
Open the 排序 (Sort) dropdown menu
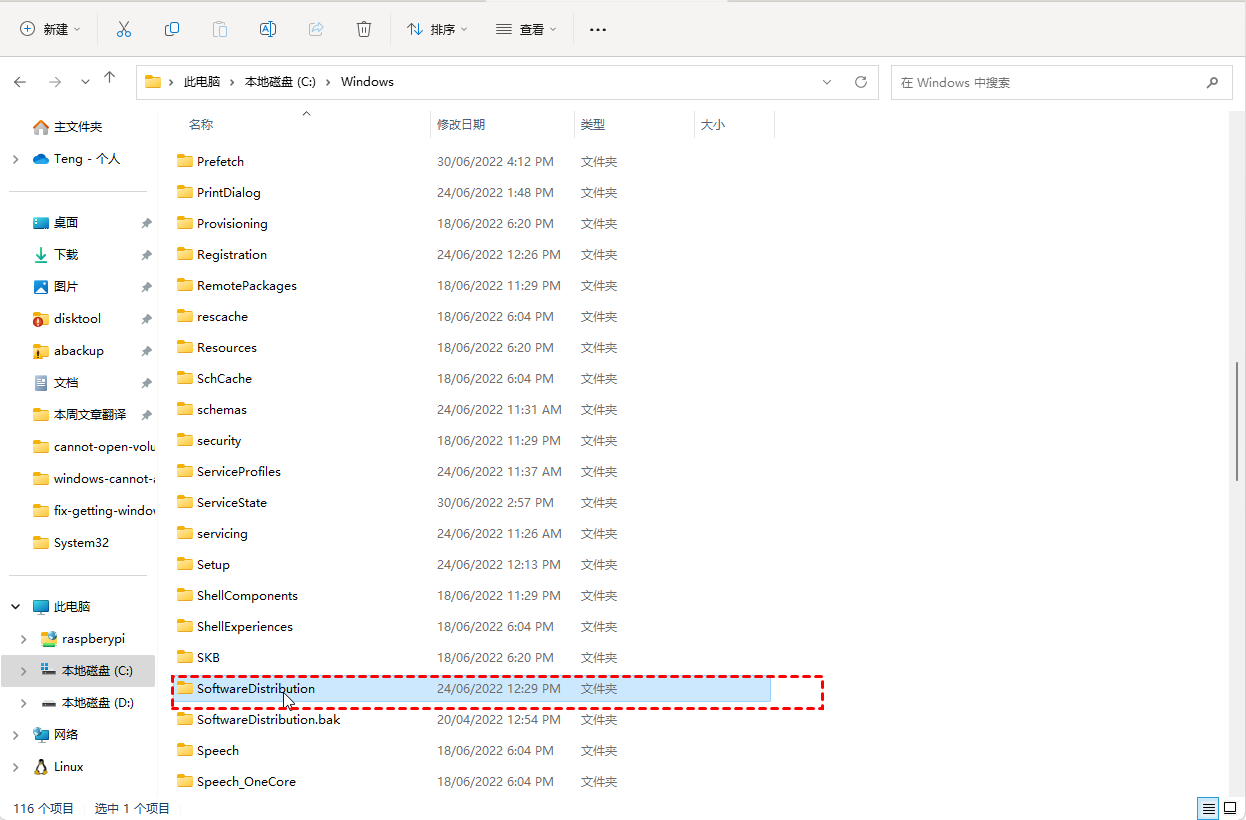click(437, 30)
